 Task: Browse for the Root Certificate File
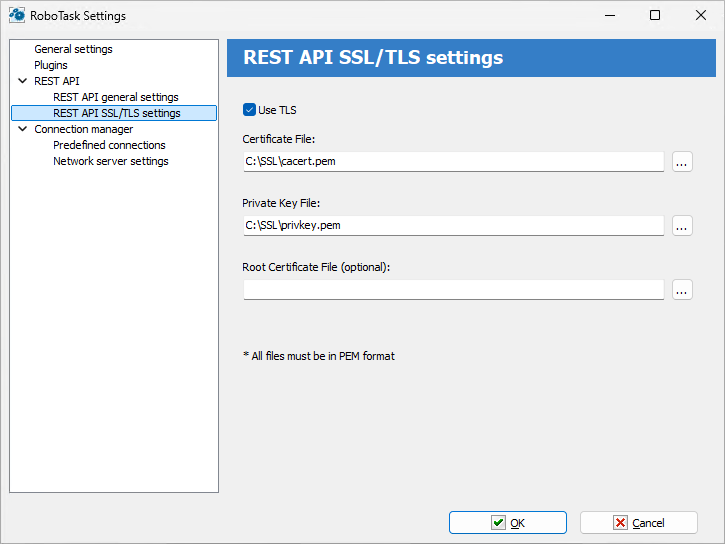pyautogui.click(x=682, y=290)
